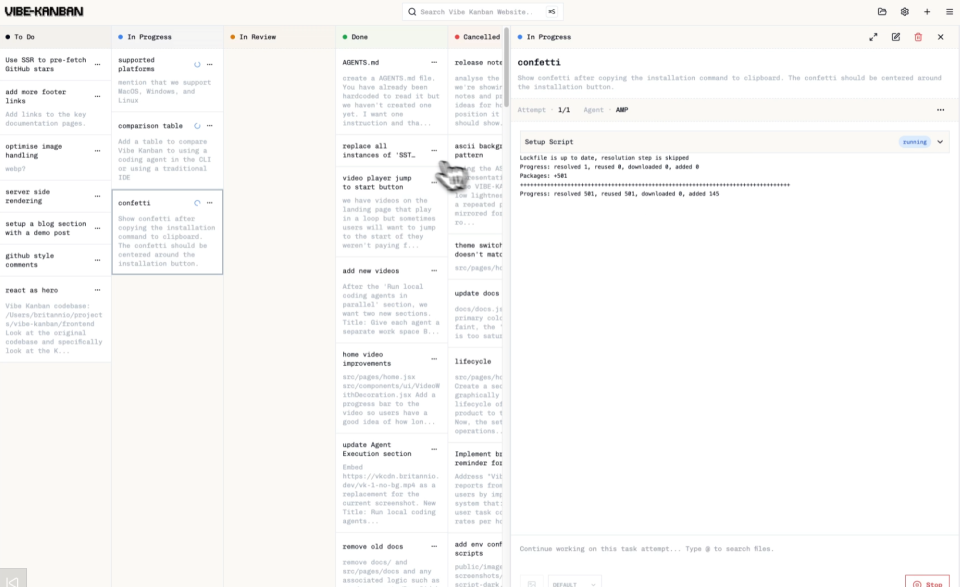Image resolution: width=960 pixels, height=587 pixels.
Task: Expand the task panel to fullscreen
Action: click(x=873, y=37)
